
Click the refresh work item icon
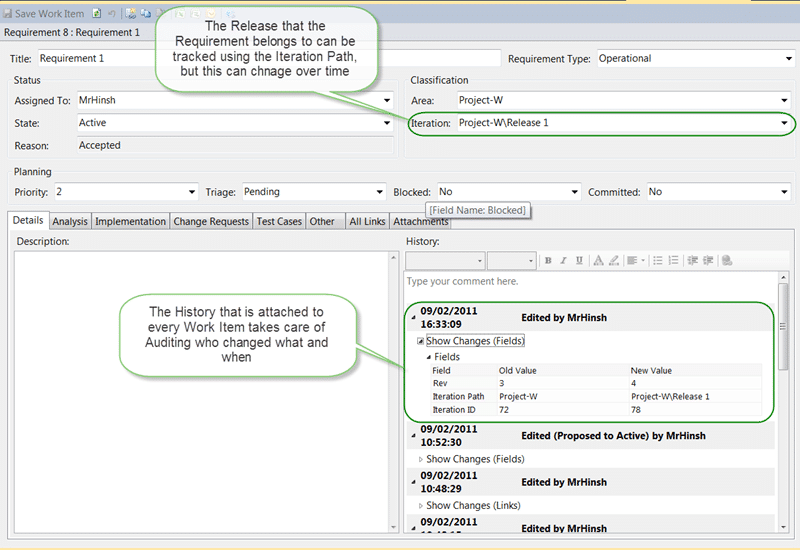coord(96,14)
